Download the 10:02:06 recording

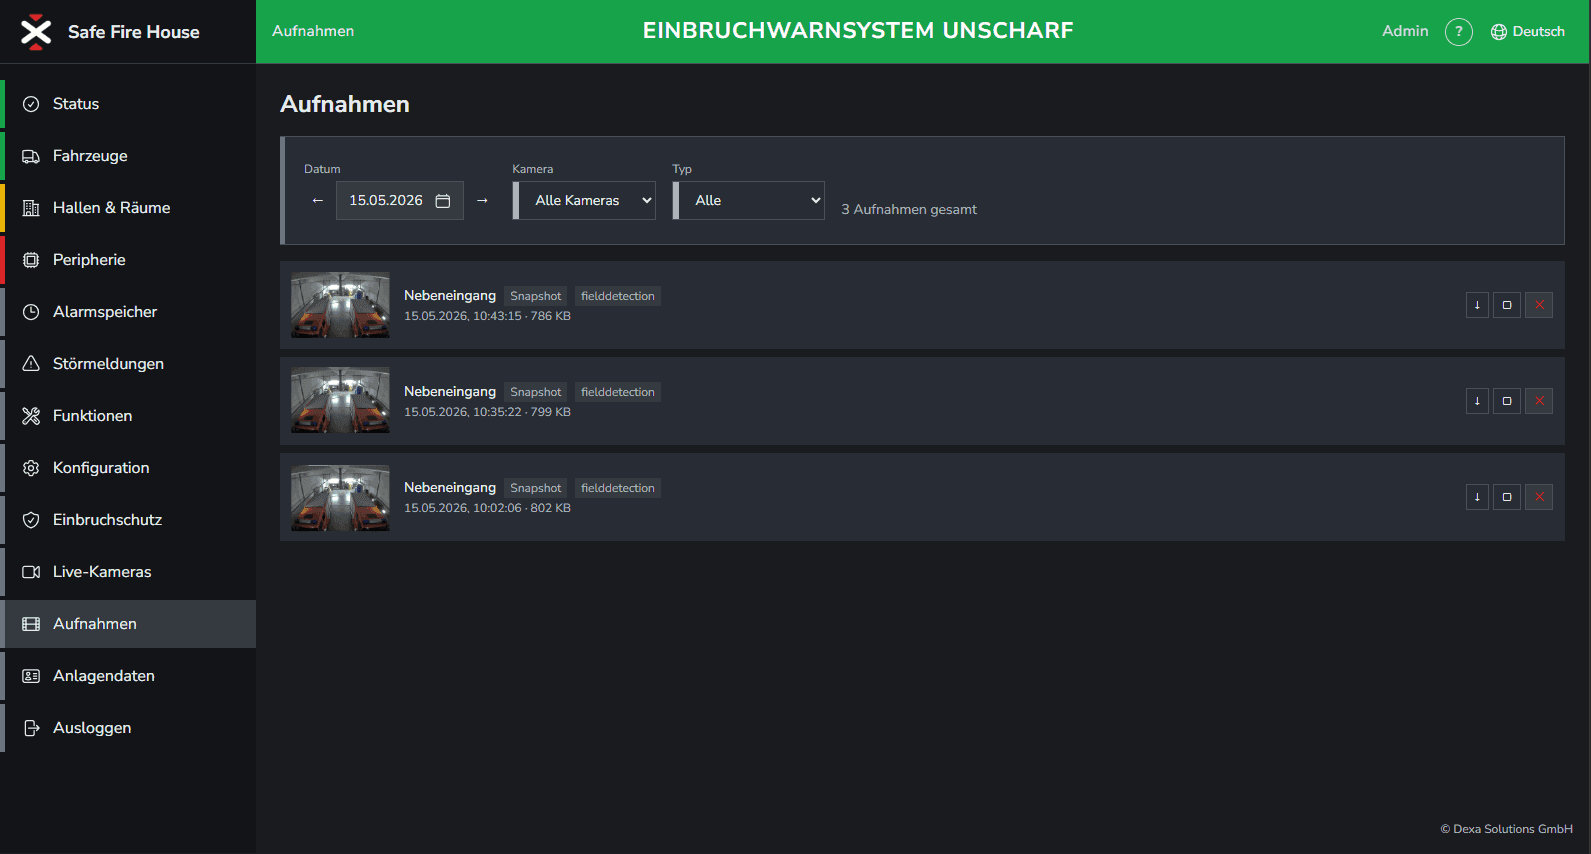coord(1477,497)
